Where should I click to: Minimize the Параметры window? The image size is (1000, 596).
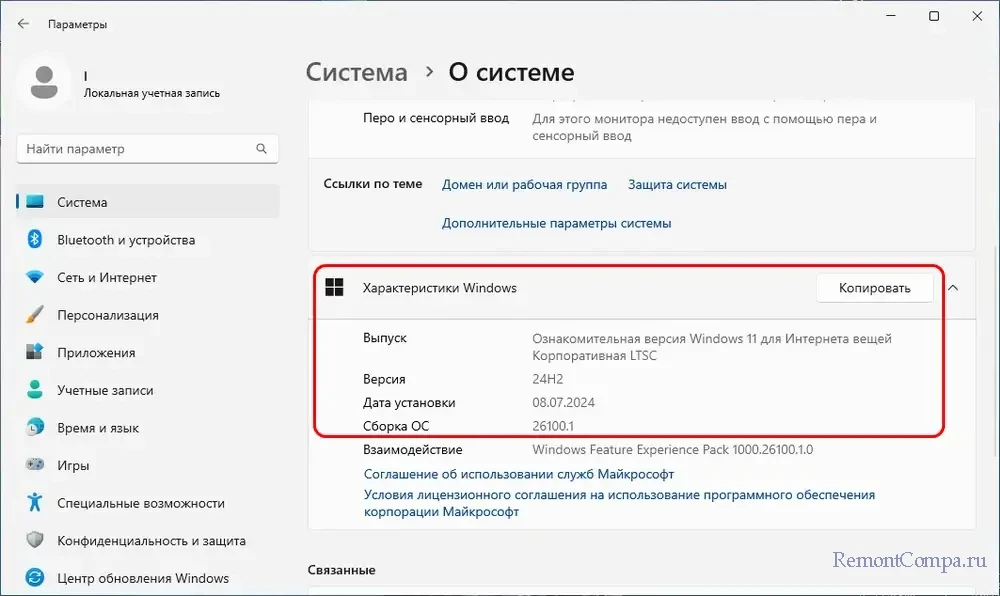pyautogui.click(x=891, y=16)
